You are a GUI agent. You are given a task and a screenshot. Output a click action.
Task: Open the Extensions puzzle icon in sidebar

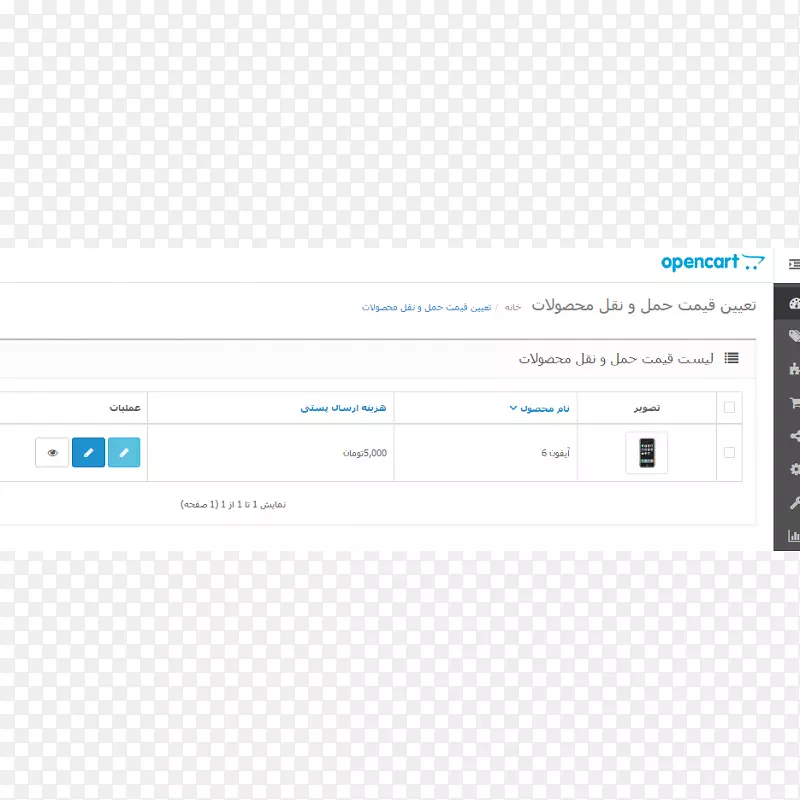pyautogui.click(x=794, y=369)
